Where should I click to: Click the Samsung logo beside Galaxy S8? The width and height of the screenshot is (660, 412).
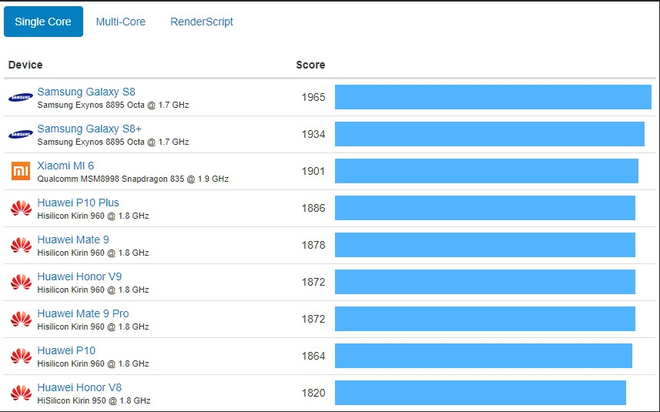(20, 97)
